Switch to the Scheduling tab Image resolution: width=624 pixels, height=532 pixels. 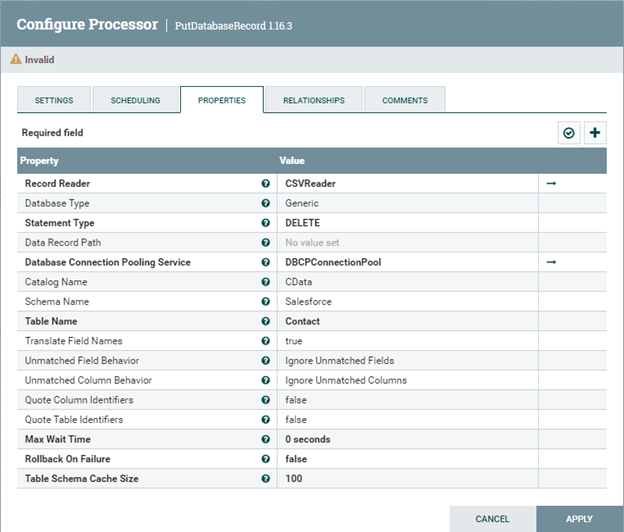135,101
